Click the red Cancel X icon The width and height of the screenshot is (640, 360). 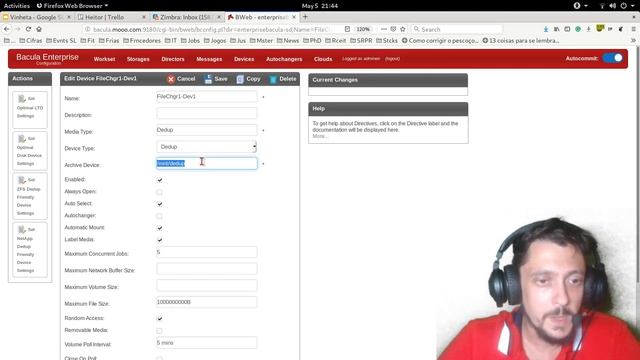[x=171, y=79]
